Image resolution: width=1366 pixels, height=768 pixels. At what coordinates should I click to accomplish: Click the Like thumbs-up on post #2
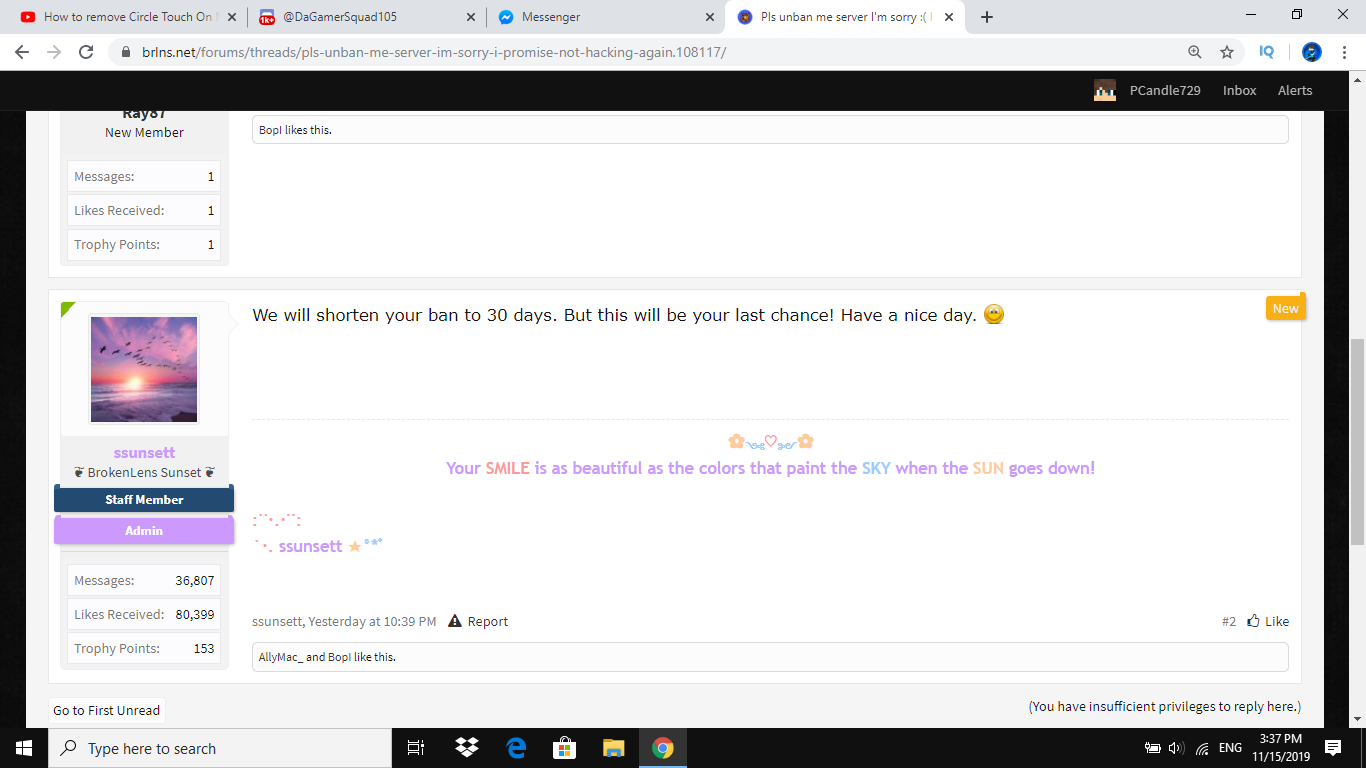coord(1253,621)
